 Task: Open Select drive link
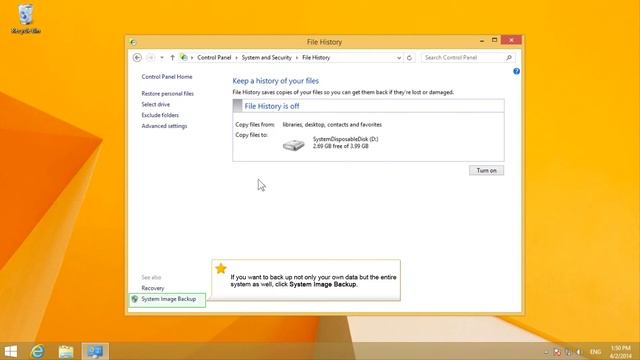156,104
